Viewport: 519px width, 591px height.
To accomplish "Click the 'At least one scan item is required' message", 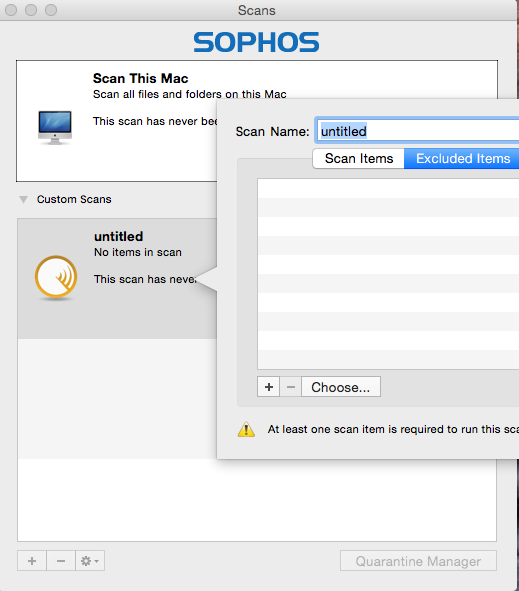I will (393, 429).
